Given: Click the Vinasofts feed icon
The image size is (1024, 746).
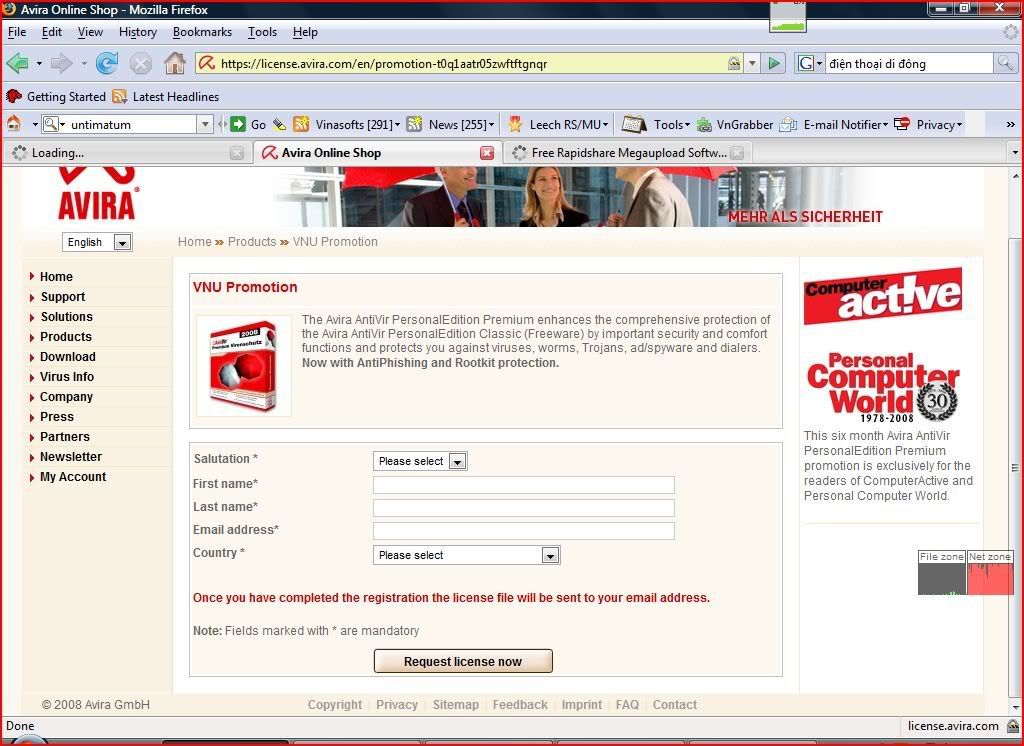Looking at the screenshot, I should (x=301, y=124).
